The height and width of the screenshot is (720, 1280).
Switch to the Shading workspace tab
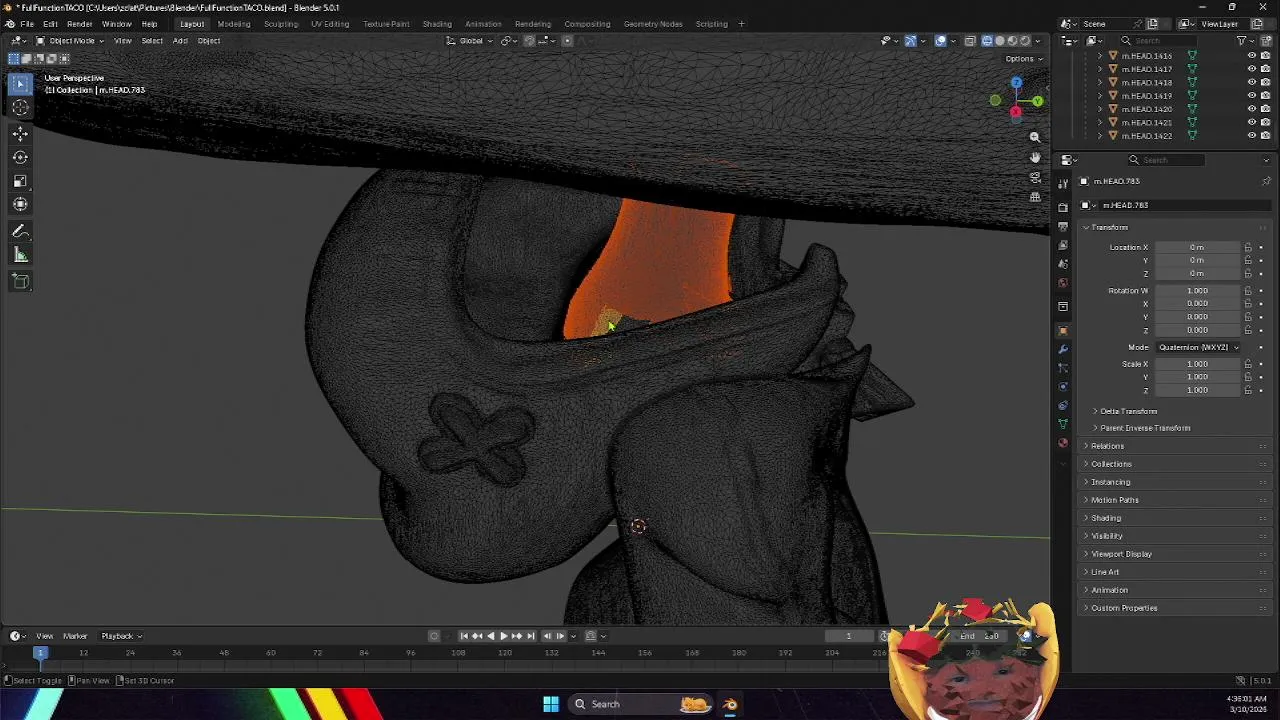pyautogui.click(x=437, y=24)
